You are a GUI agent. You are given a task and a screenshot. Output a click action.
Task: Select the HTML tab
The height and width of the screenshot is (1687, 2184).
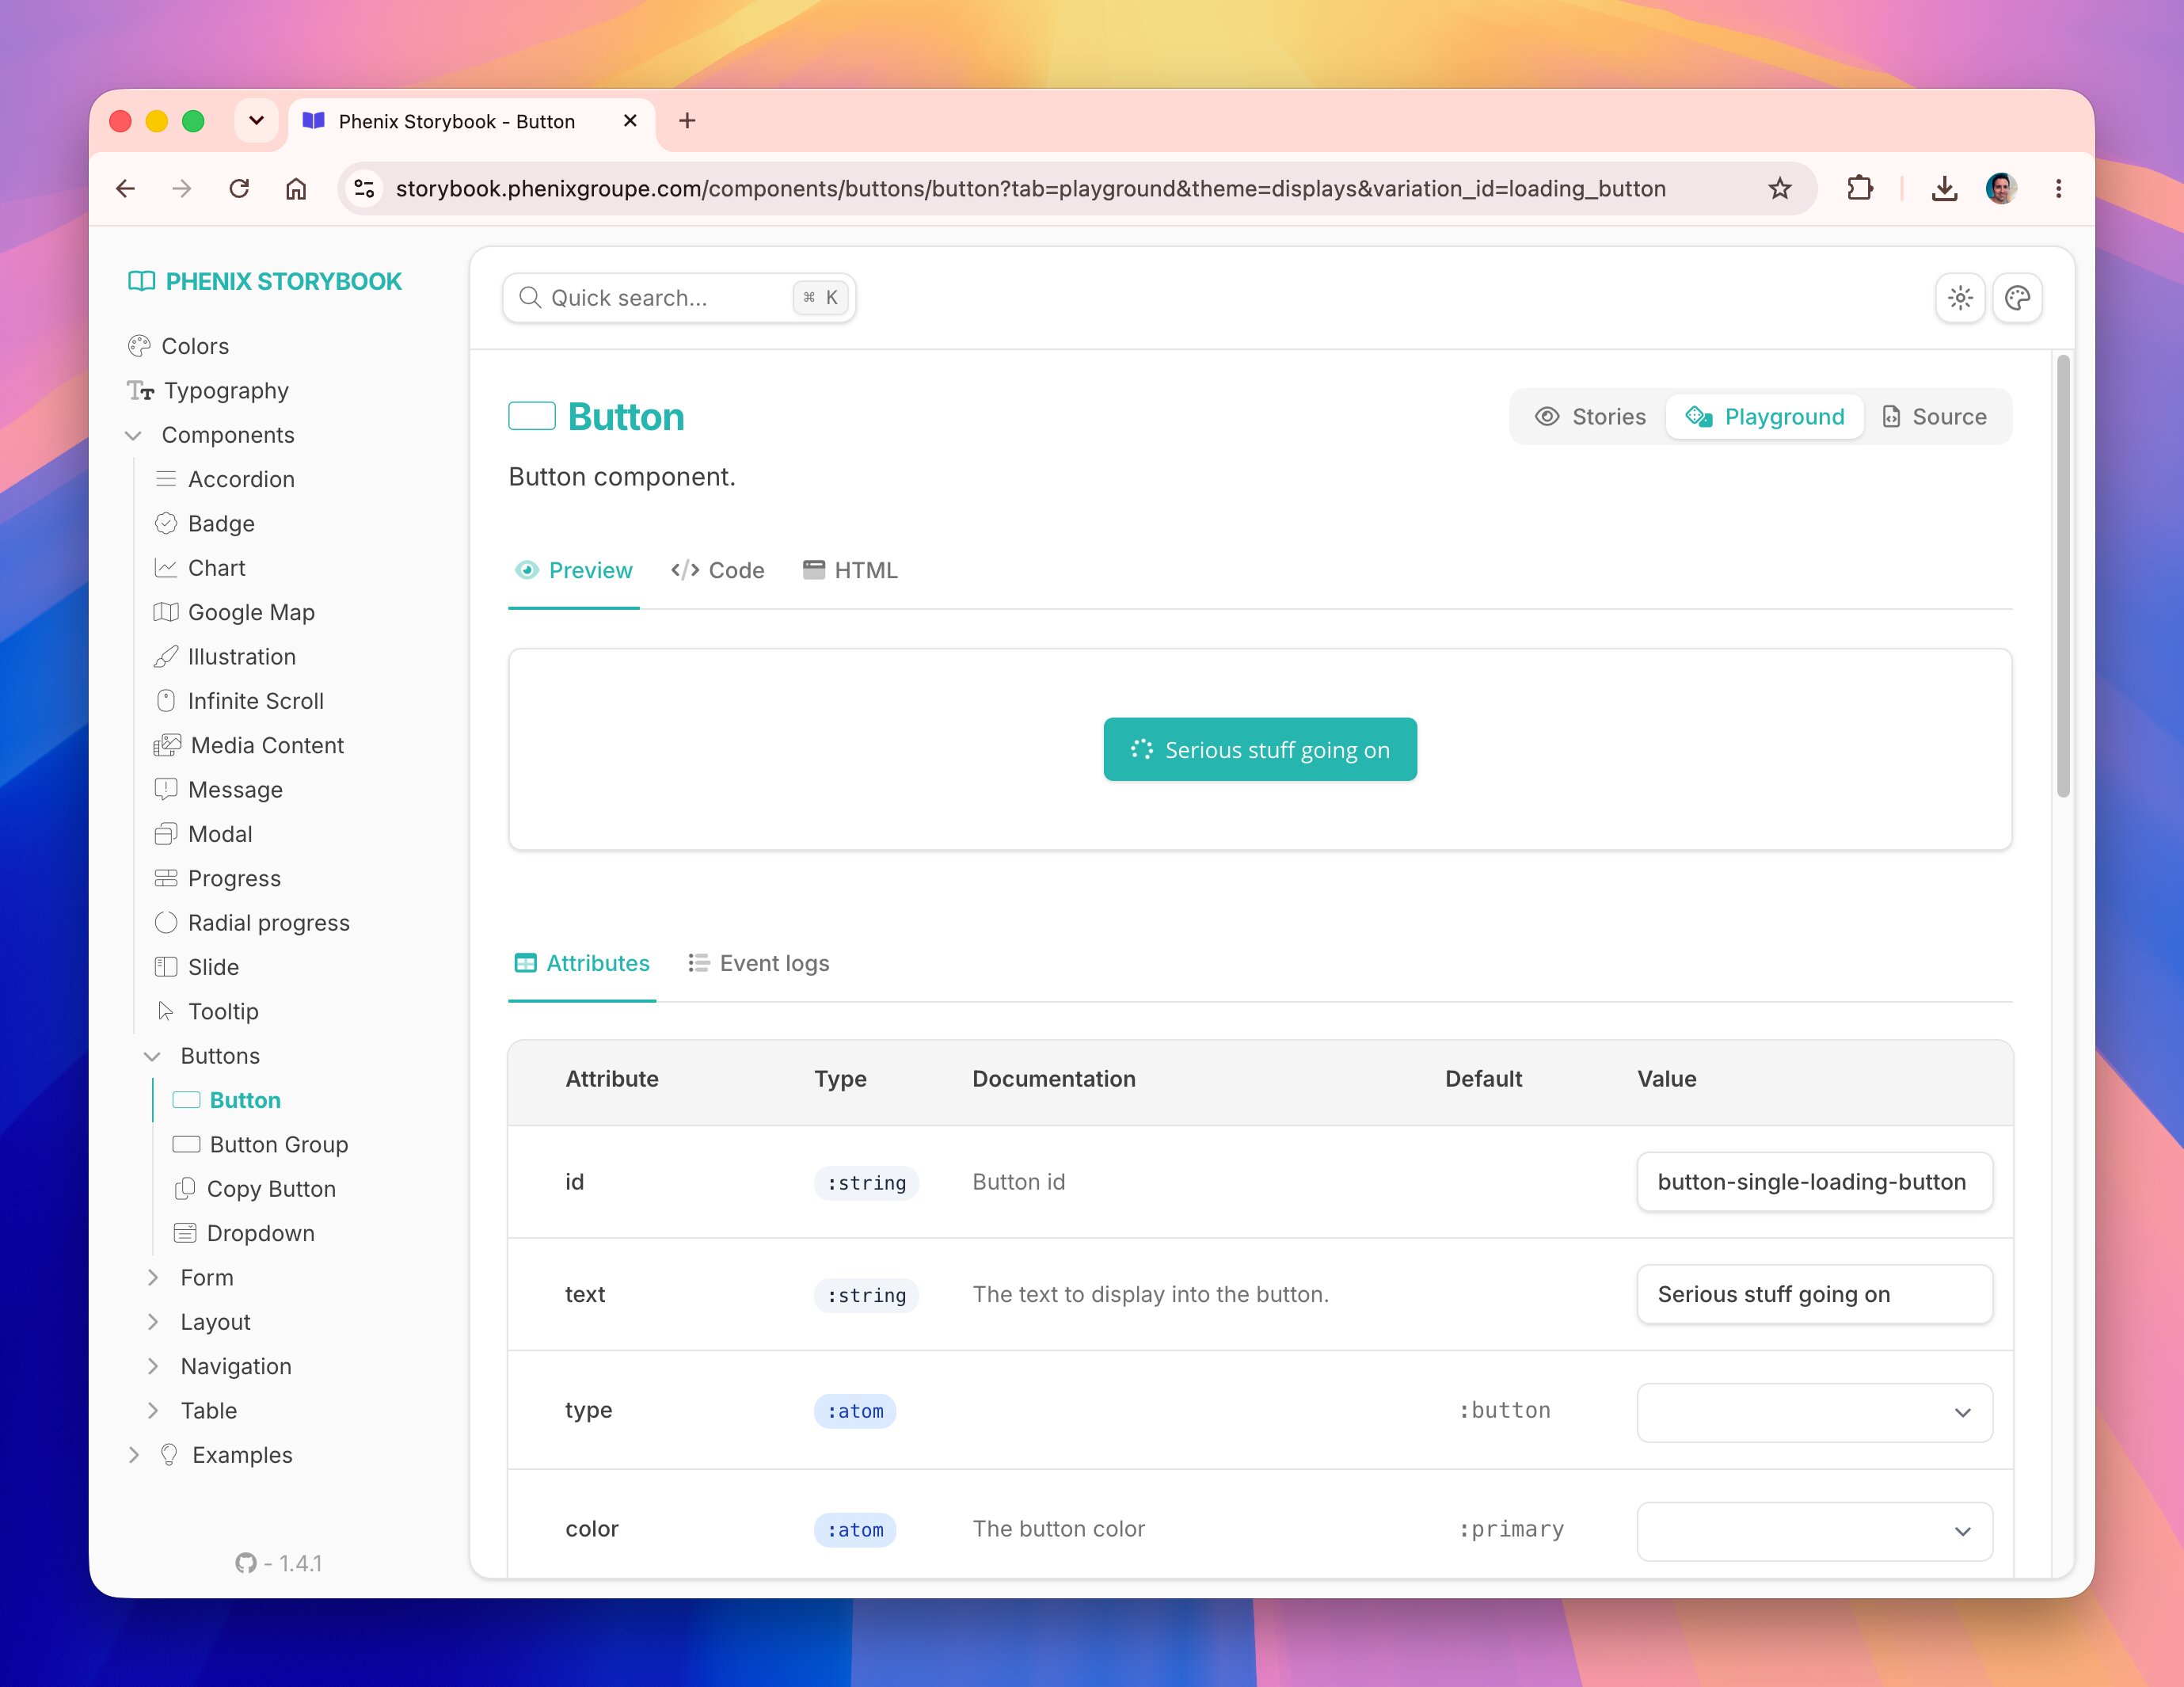(851, 570)
